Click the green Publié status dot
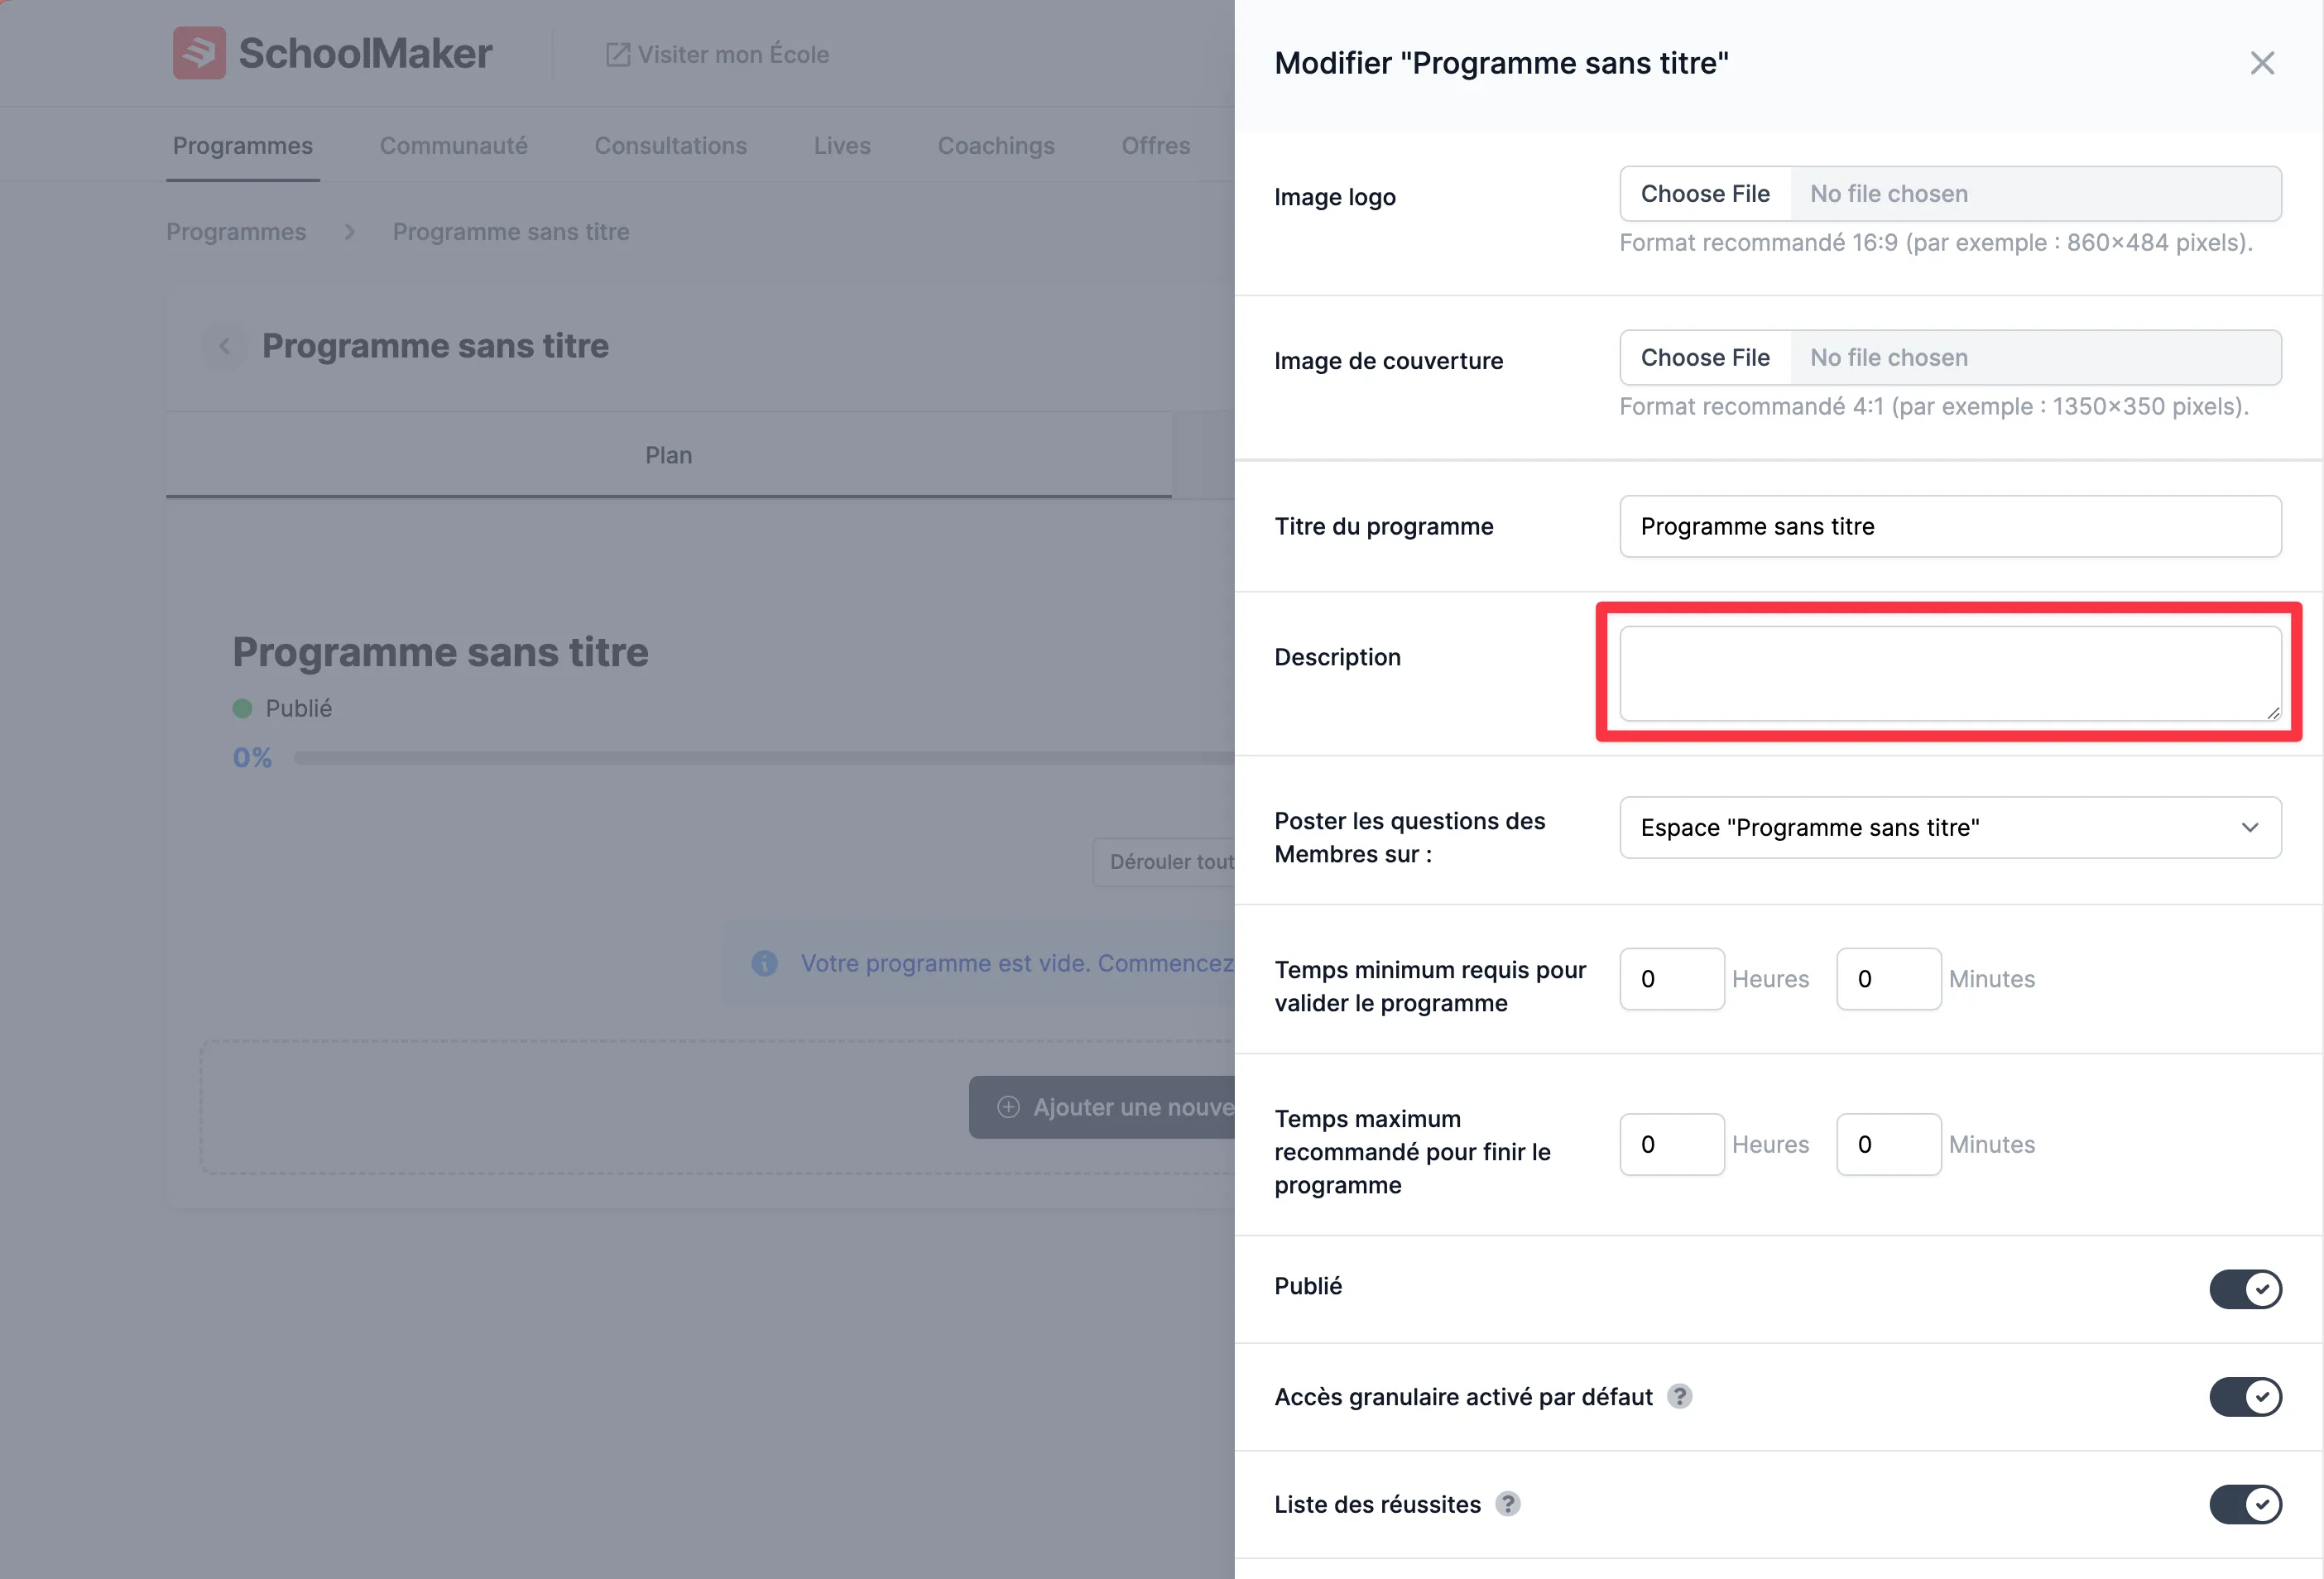 242,709
